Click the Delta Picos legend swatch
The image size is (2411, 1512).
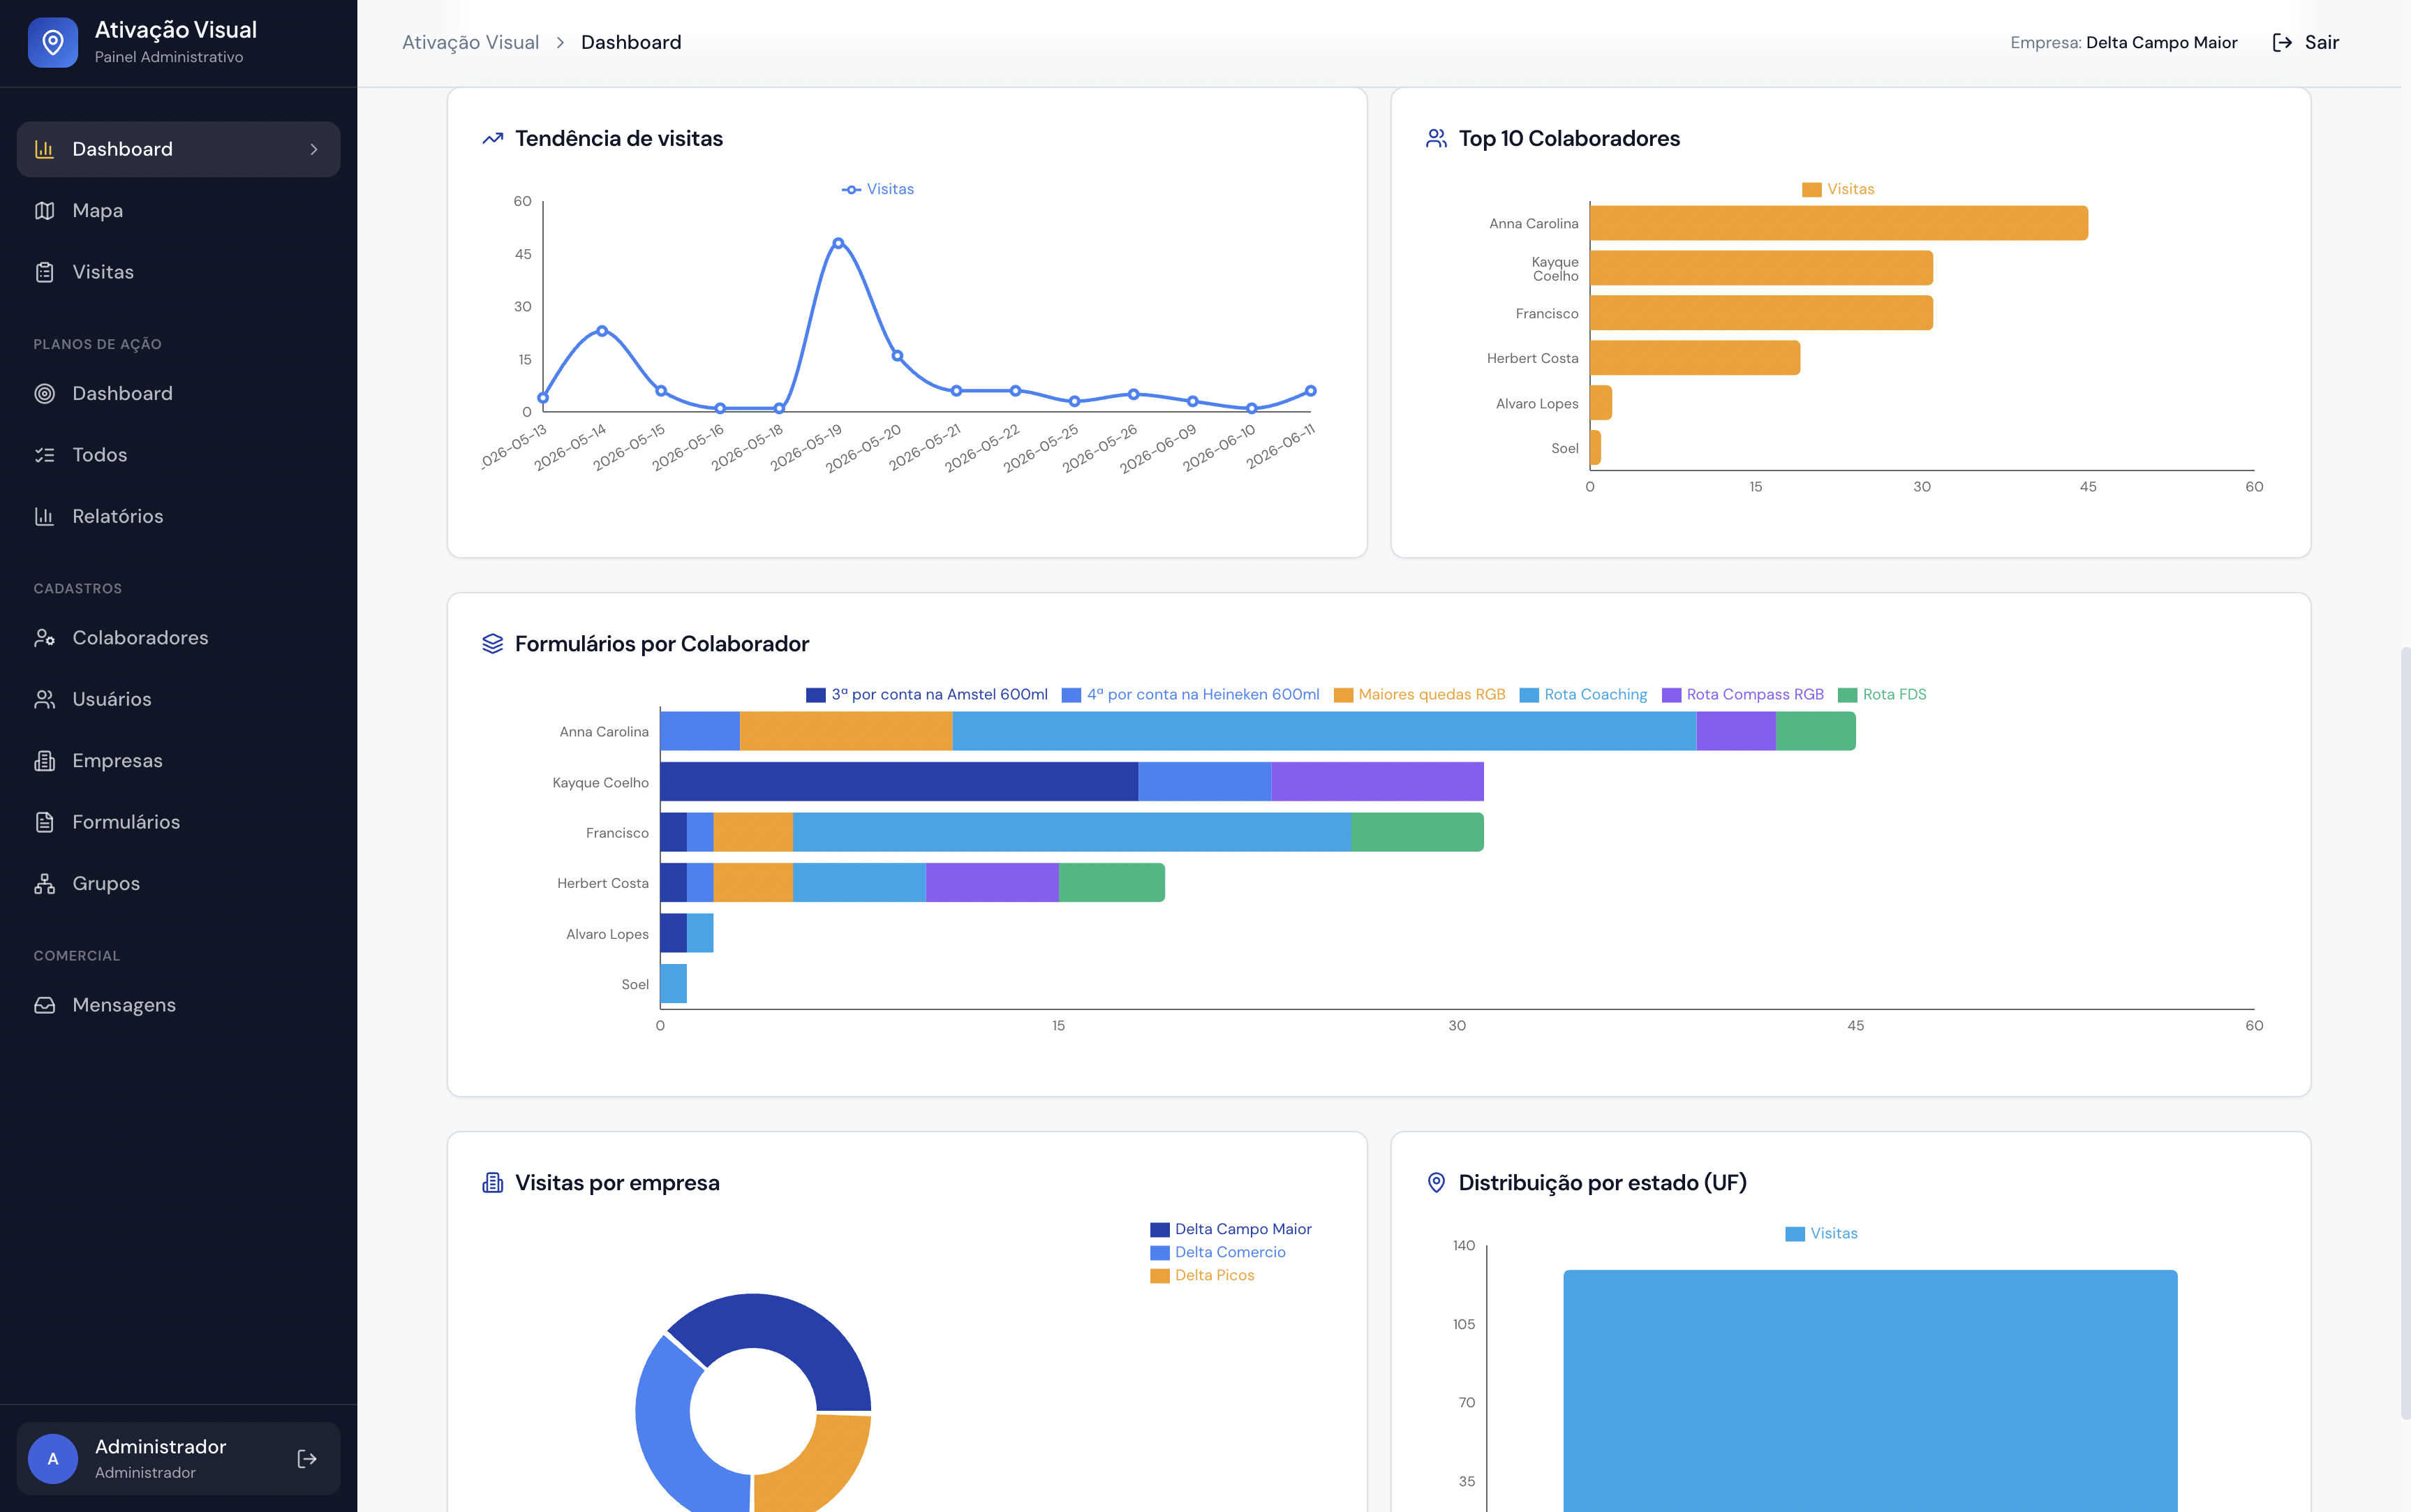tap(1159, 1275)
